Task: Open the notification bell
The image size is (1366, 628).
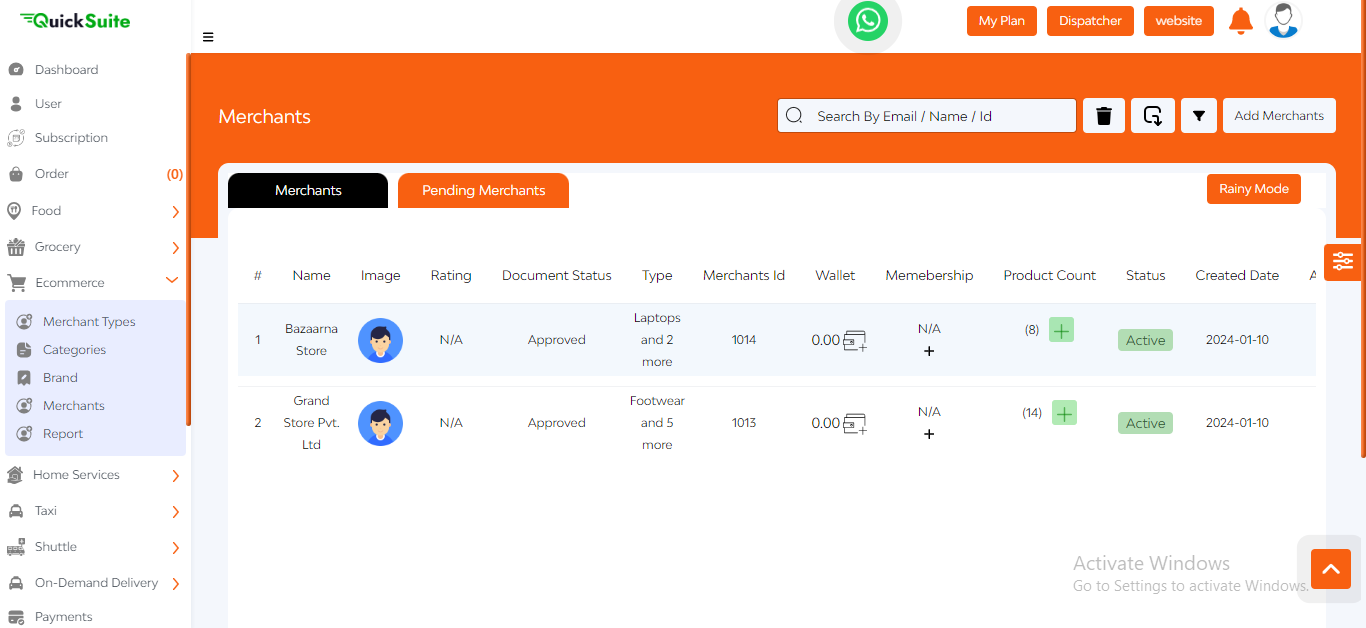Action: pyautogui.click(x=1240, y=21)
